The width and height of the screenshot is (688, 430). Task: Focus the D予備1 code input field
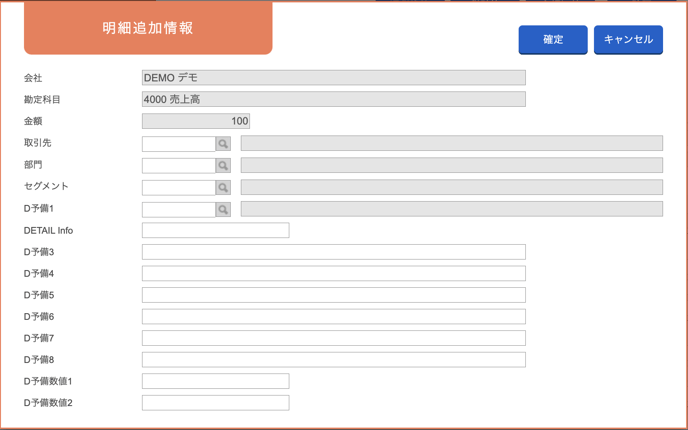tap(179, 209)
